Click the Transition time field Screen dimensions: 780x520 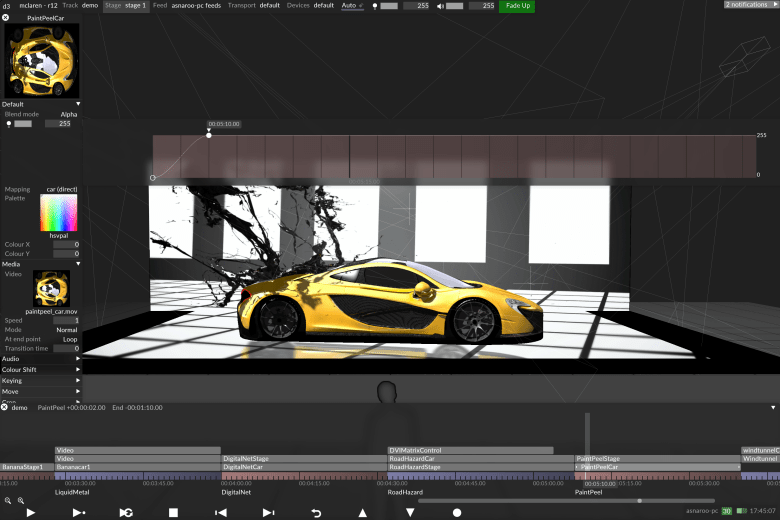pos(66,348)
